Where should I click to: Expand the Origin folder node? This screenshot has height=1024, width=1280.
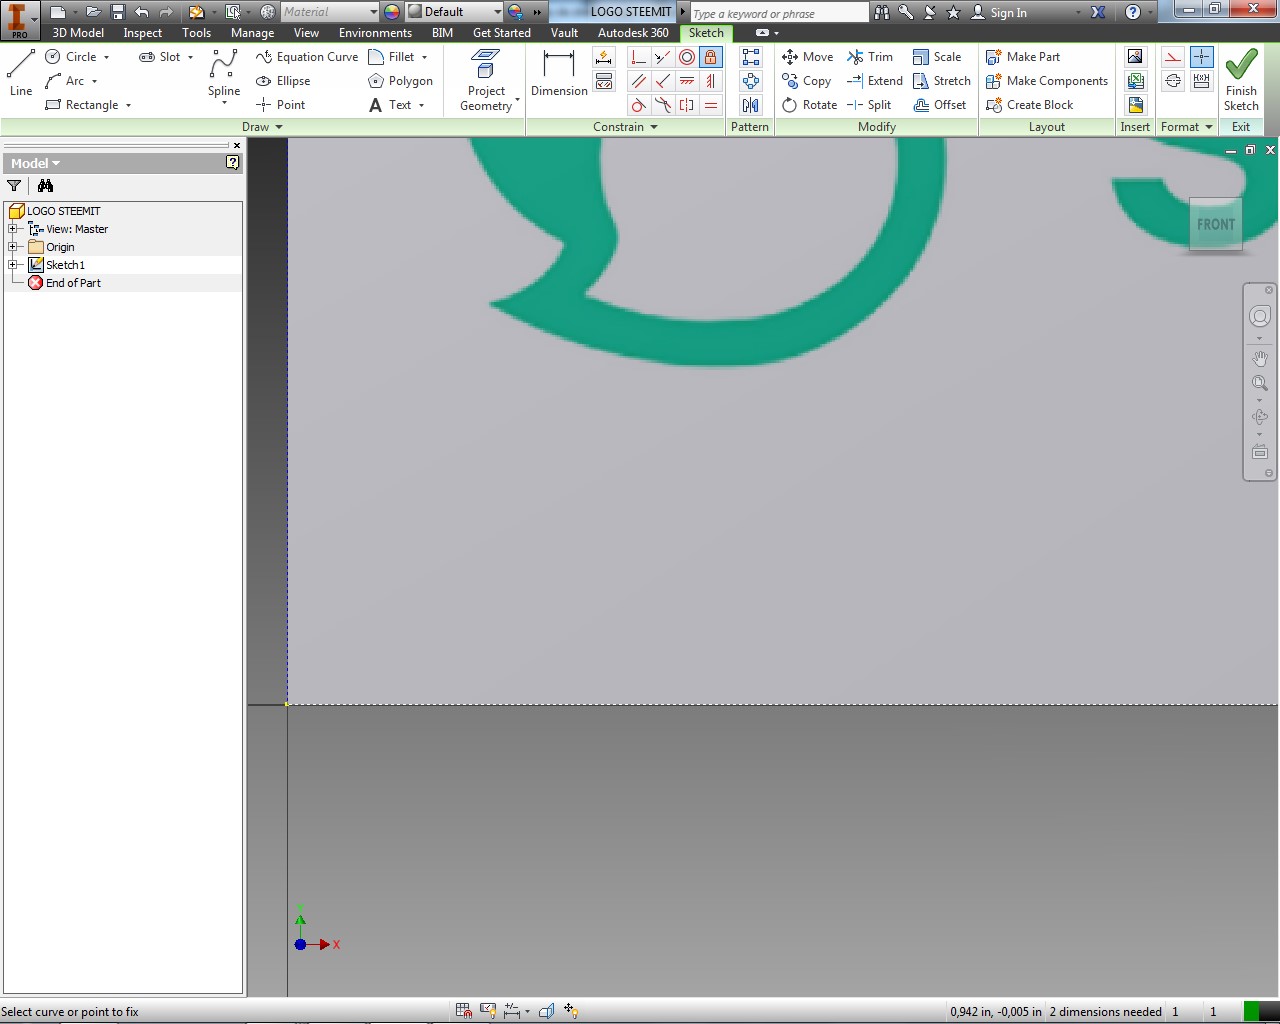pyautogui.click(x=13, y=247)
